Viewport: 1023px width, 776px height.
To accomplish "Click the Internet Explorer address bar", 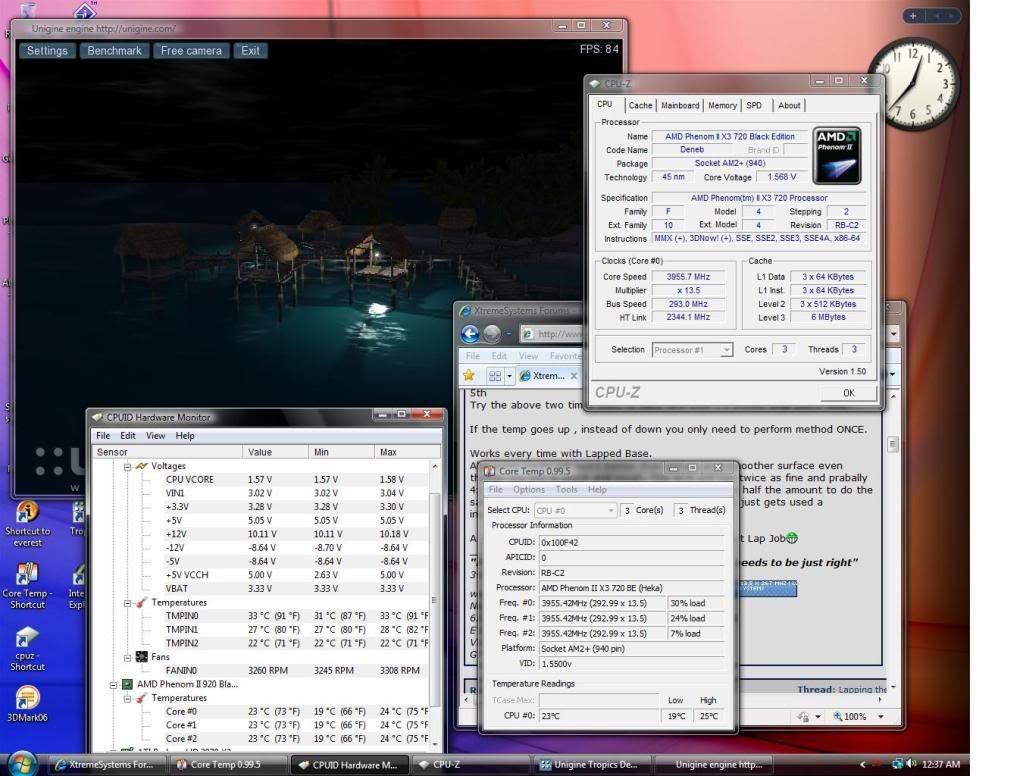I will pos(552,334).
